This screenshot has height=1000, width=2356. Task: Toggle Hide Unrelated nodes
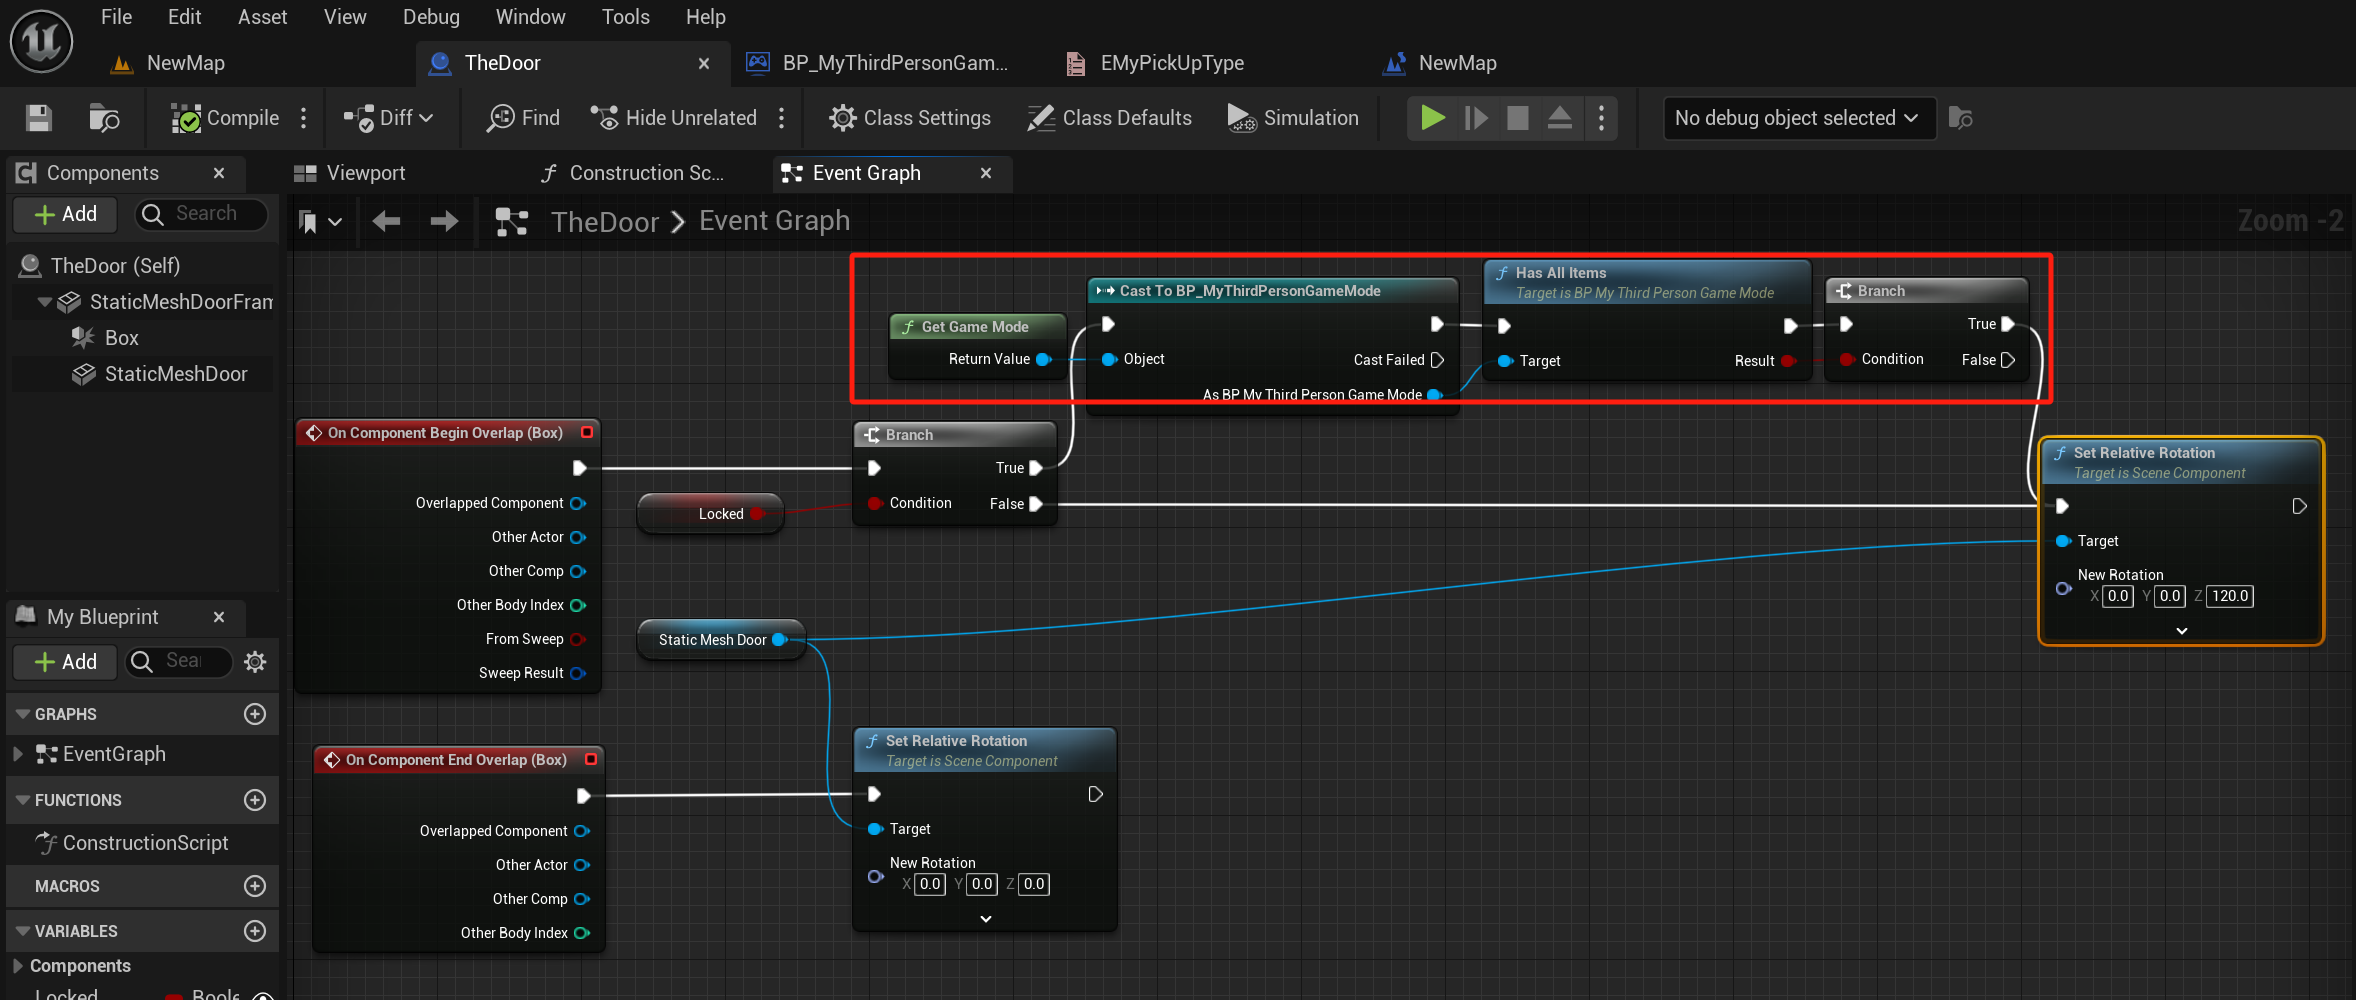[x=673, y=118]
